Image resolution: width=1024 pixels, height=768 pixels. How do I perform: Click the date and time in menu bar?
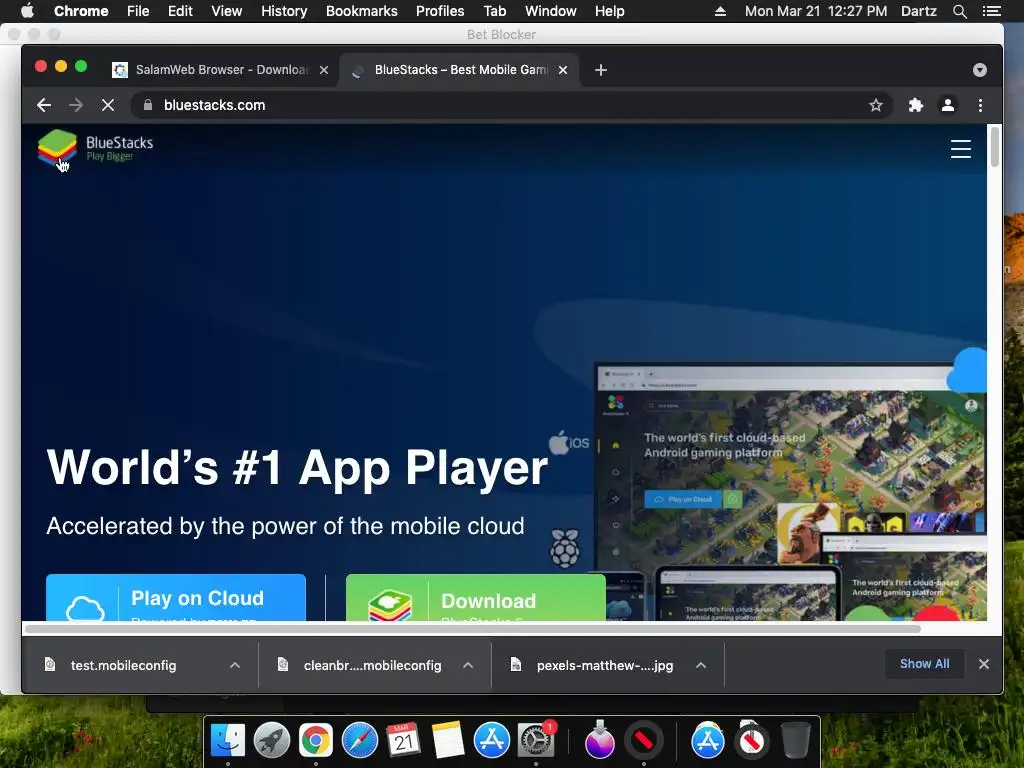(816, 11)
